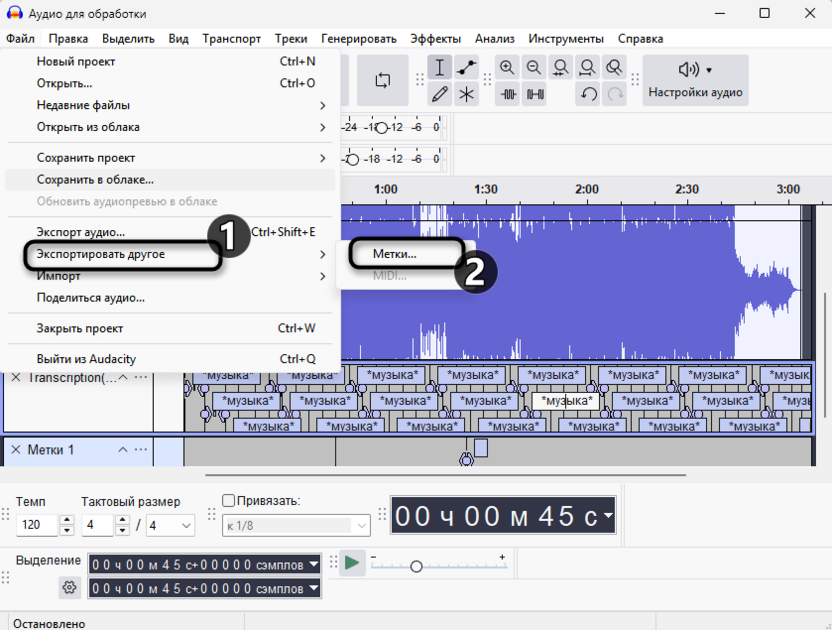Adjust the upper recording meter slider knob

[381, 128]
